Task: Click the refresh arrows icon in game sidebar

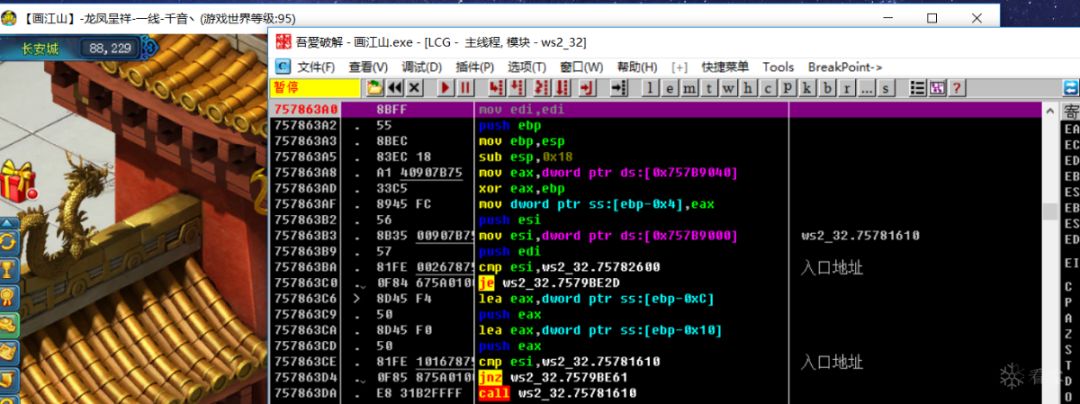Action: click(9, 242)
